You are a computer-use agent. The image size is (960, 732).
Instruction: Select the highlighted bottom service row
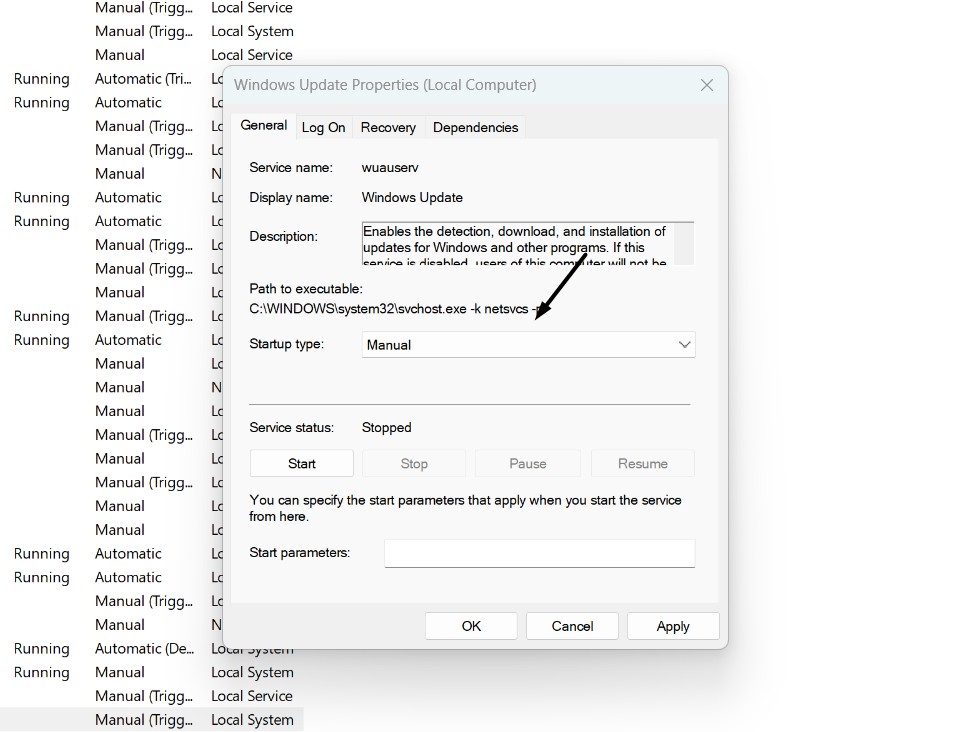pos(150,720)
